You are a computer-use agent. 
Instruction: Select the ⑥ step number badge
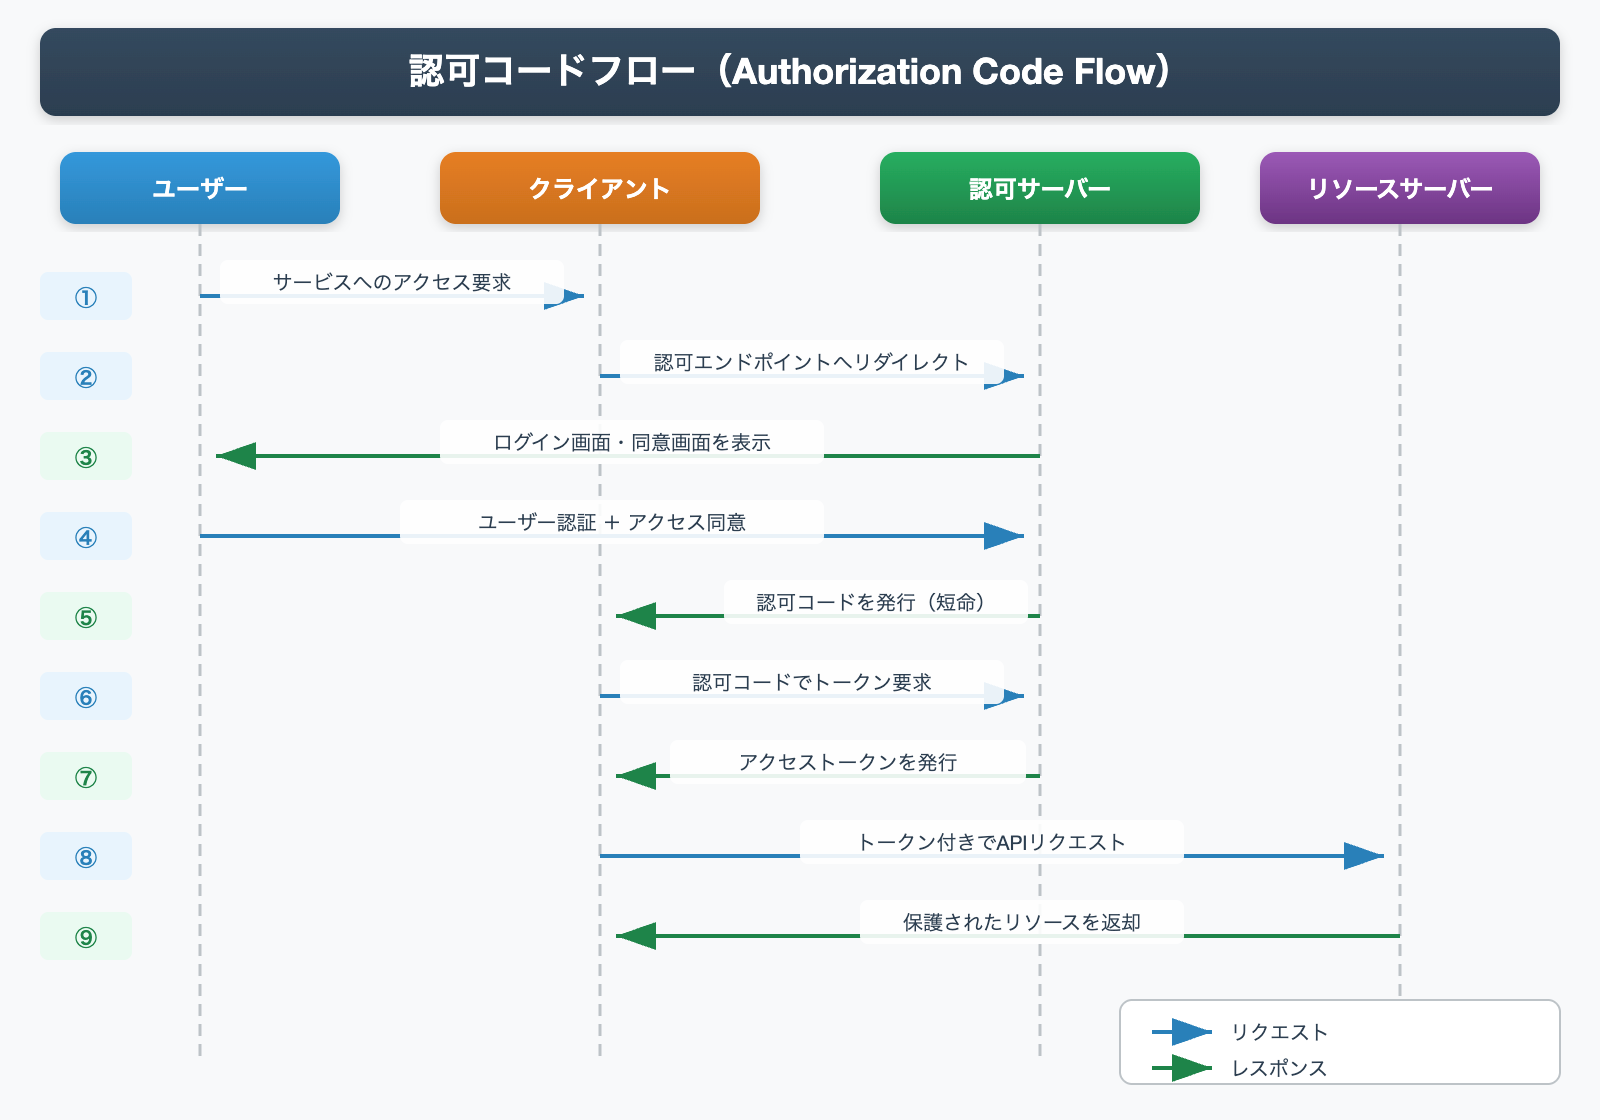85,696
